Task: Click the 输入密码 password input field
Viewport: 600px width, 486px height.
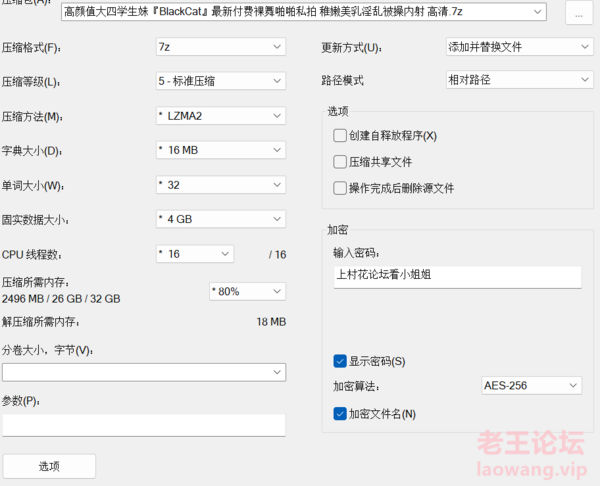Action: (x=458, y=276)
